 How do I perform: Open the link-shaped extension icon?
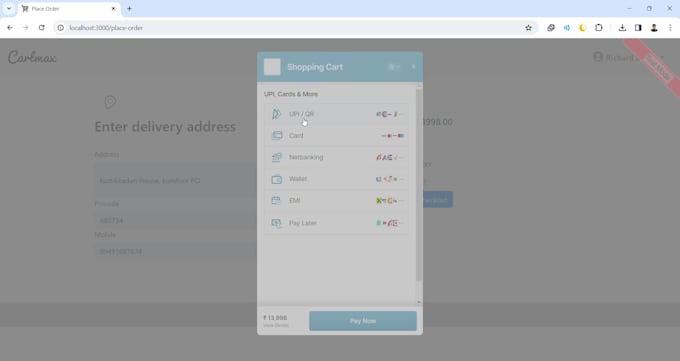(551, 28)
